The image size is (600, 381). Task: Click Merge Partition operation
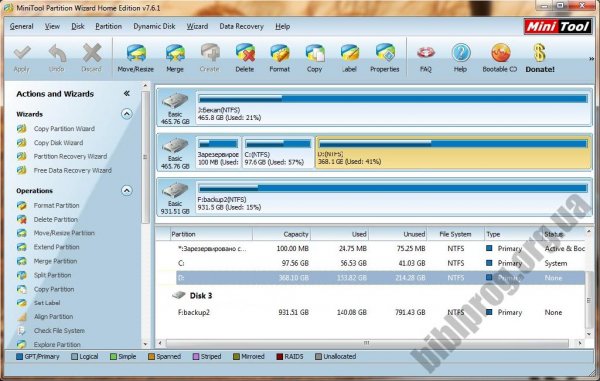click(x=55, y=261)
